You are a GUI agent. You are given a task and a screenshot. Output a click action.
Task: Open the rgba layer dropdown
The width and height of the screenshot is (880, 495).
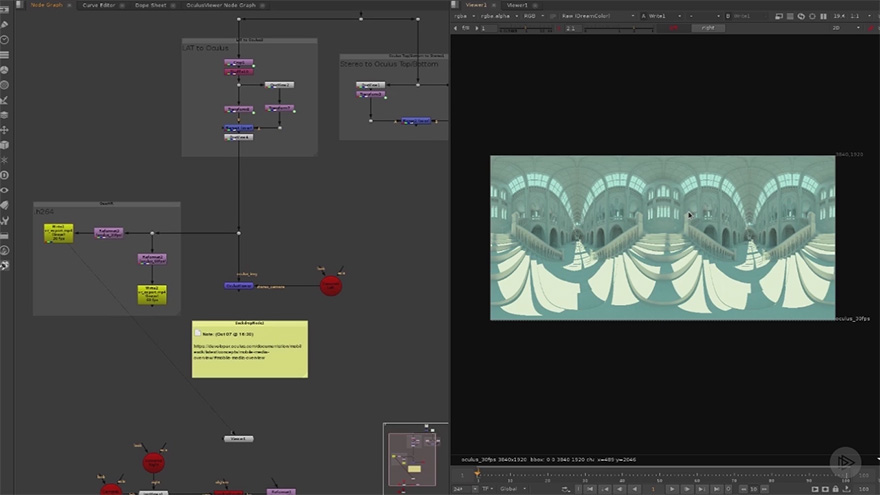click(464, 16)
